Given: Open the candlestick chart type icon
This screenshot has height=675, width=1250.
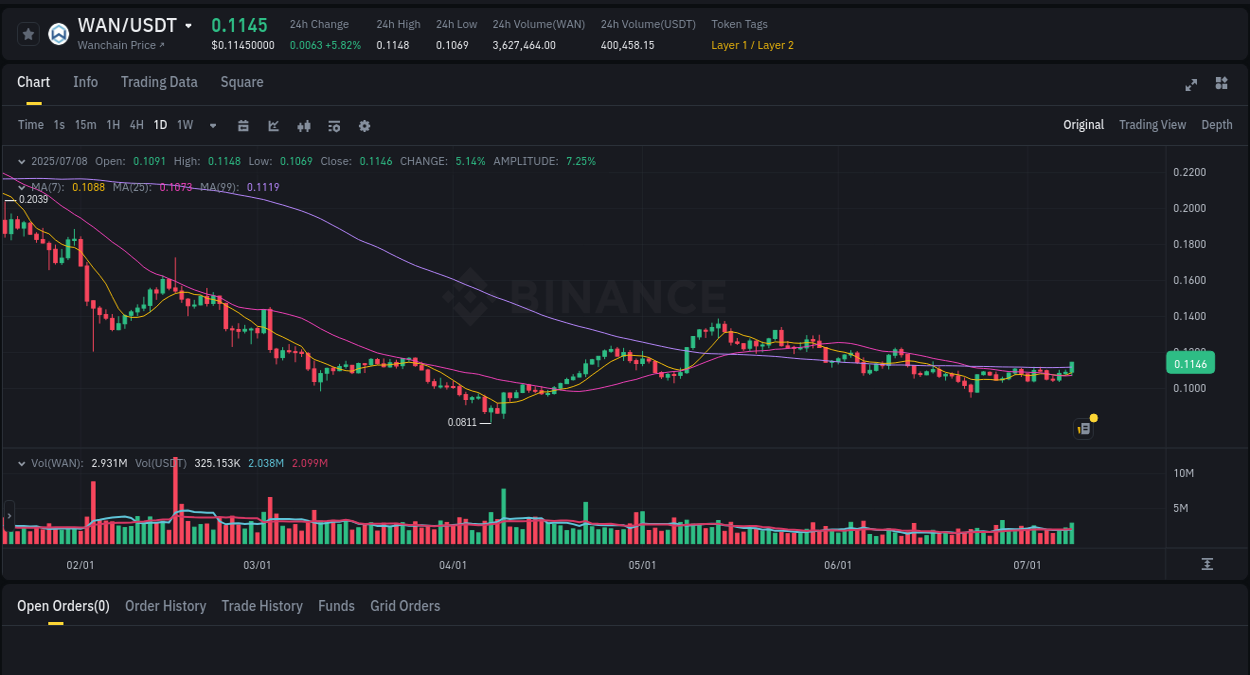Looking at the screenshot, I should [x=303, y=125].
